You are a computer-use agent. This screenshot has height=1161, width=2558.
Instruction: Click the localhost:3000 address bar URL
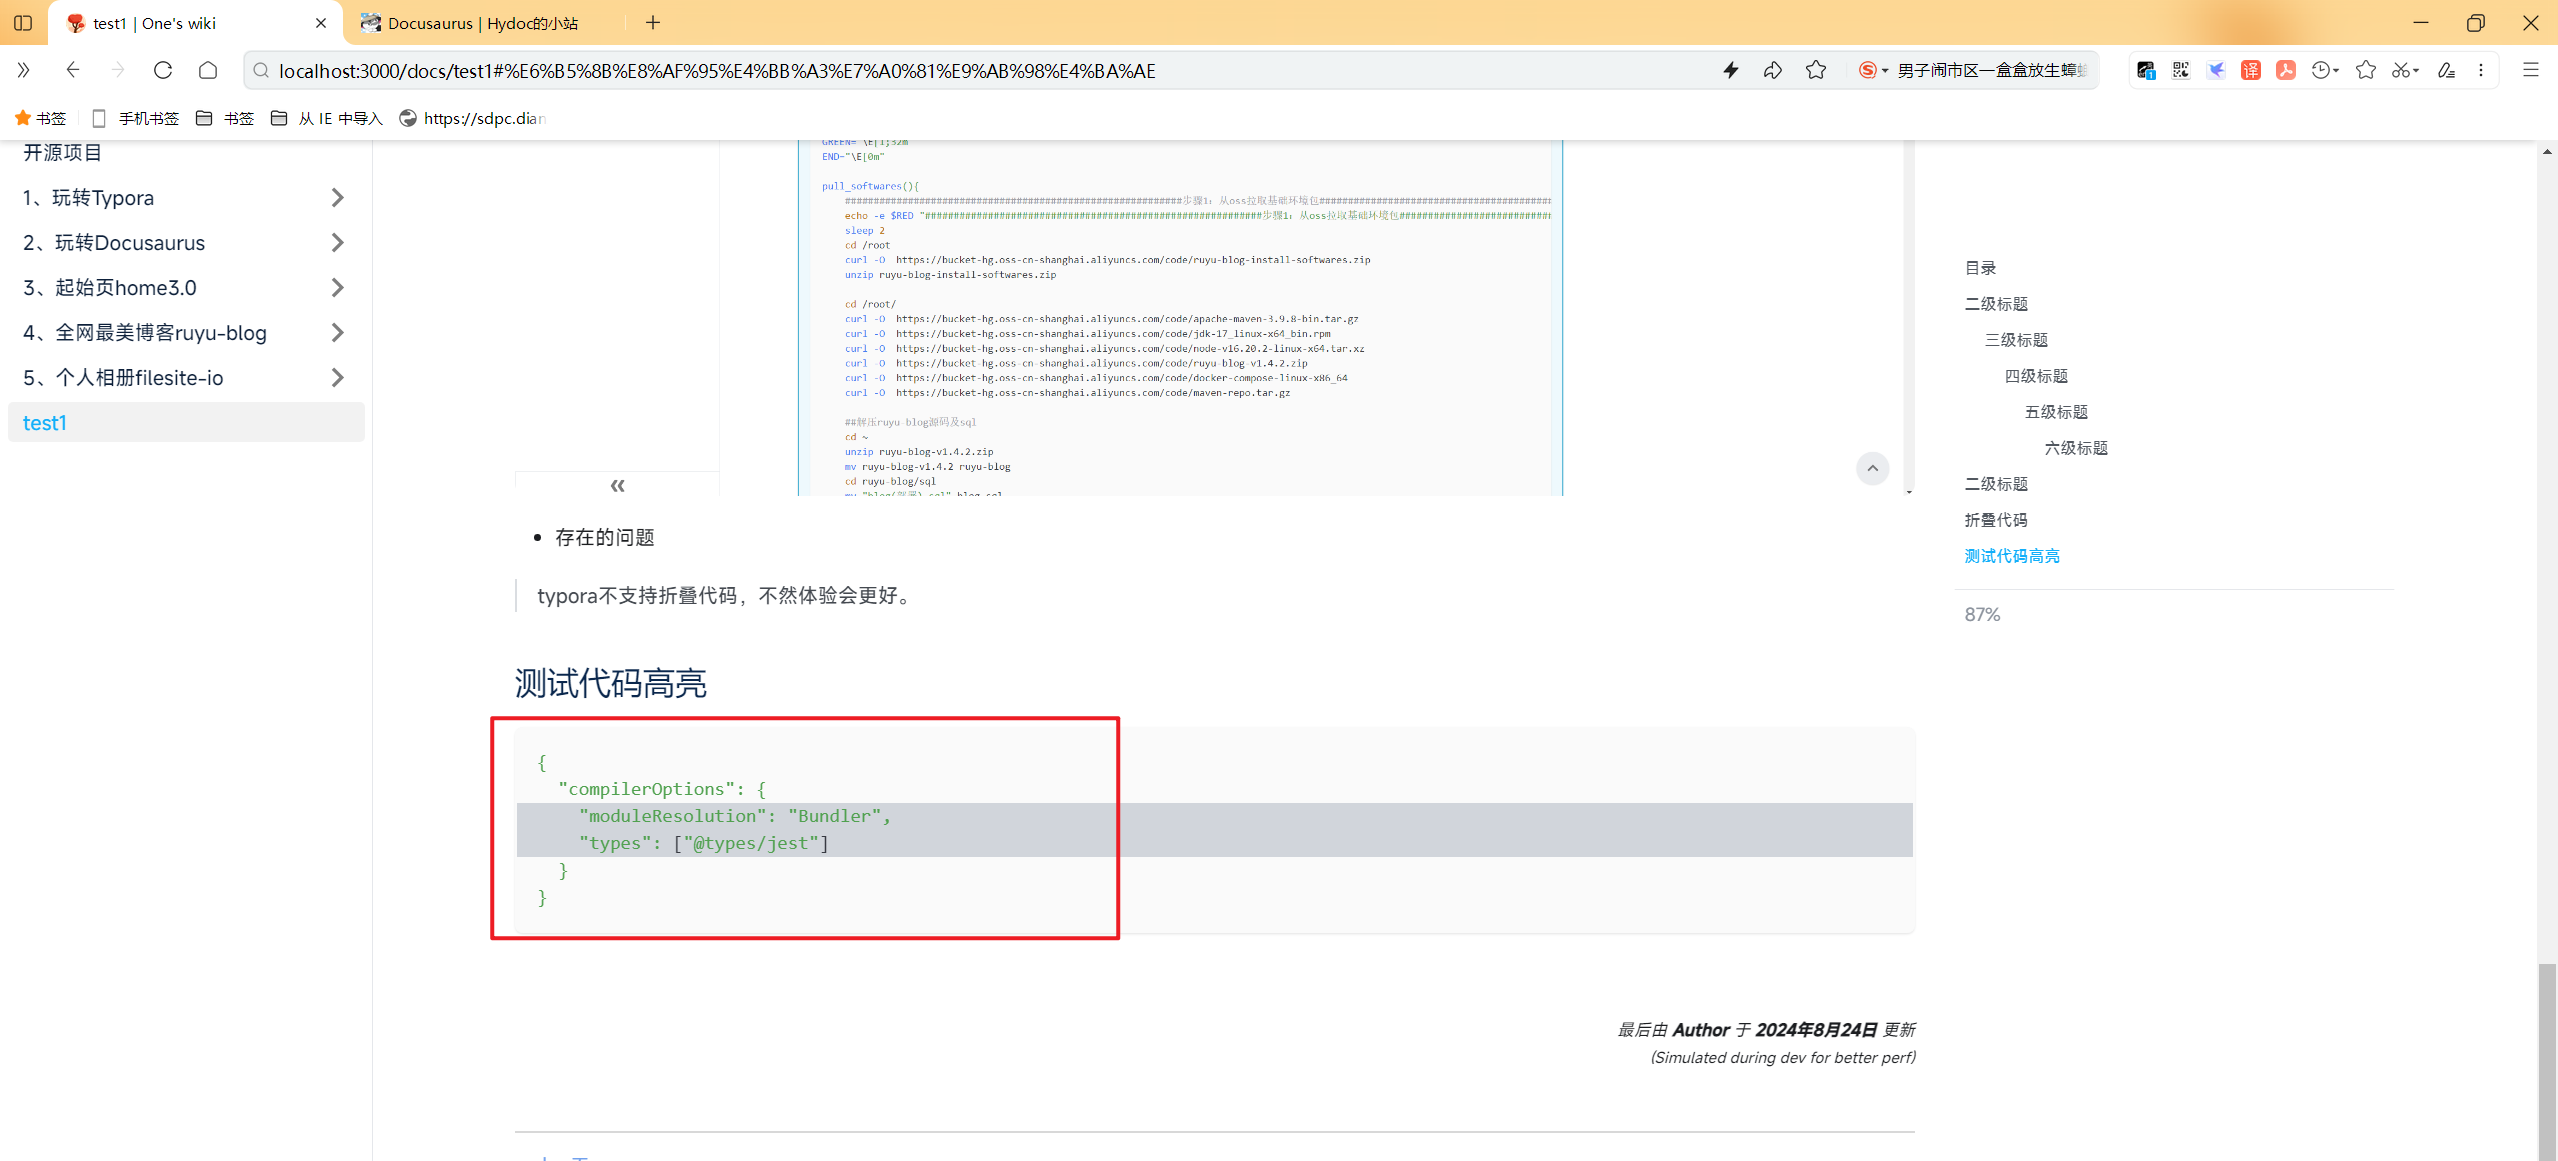(x=717, y=71)
